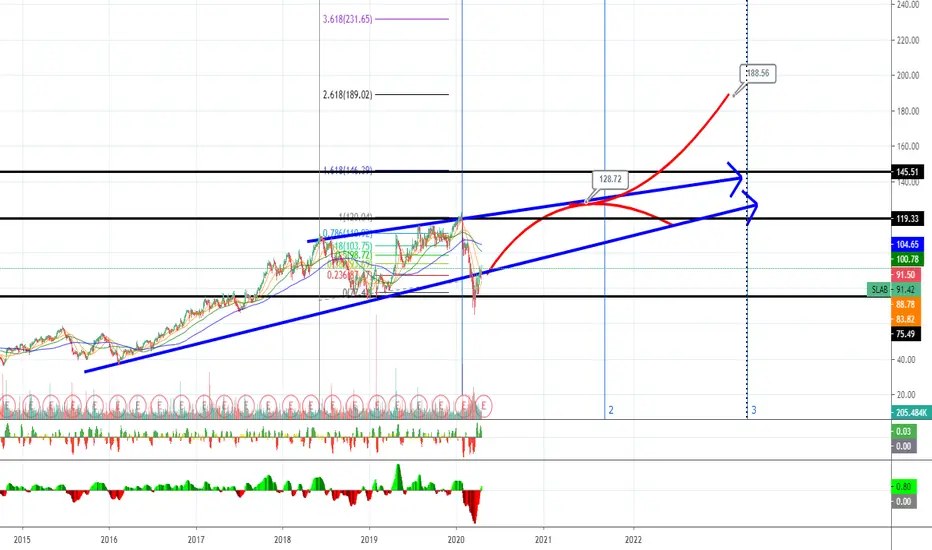Select the 119.33 horizontal line price tag
Image resolution: width=932 pixels, height=550 pixels.
tap(907, 219)
